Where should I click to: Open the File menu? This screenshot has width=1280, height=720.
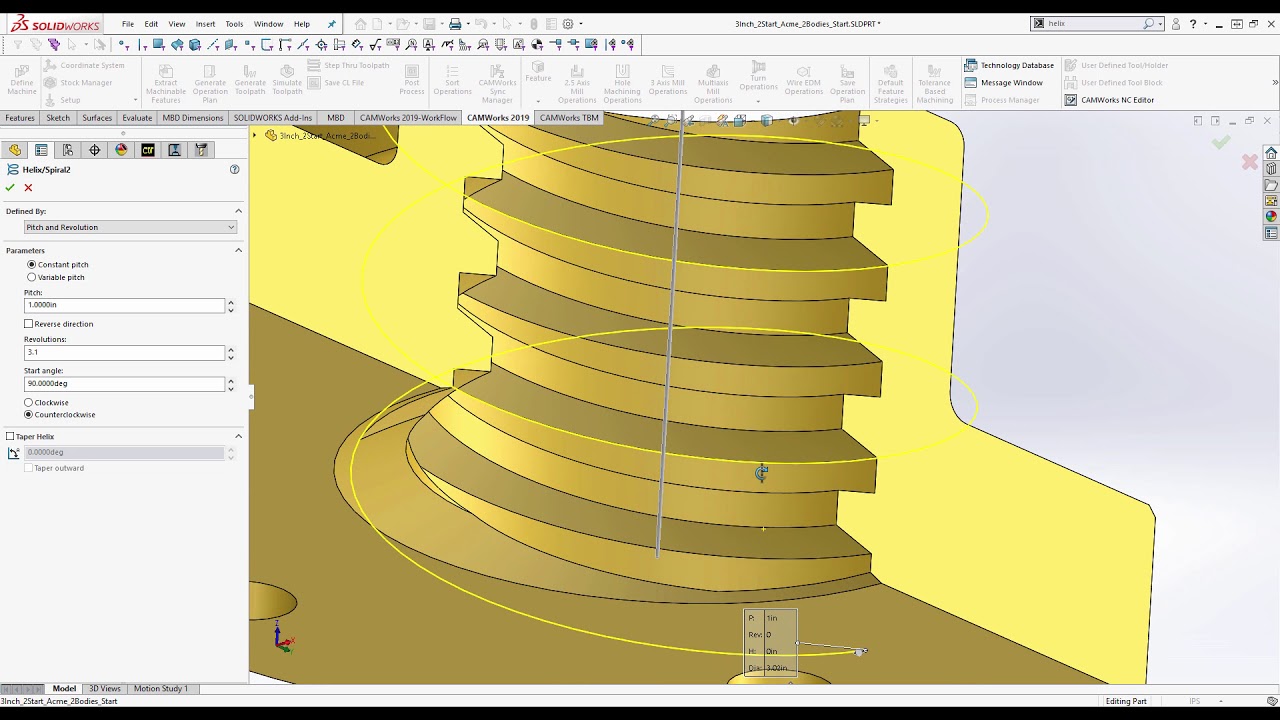[128, 24]
